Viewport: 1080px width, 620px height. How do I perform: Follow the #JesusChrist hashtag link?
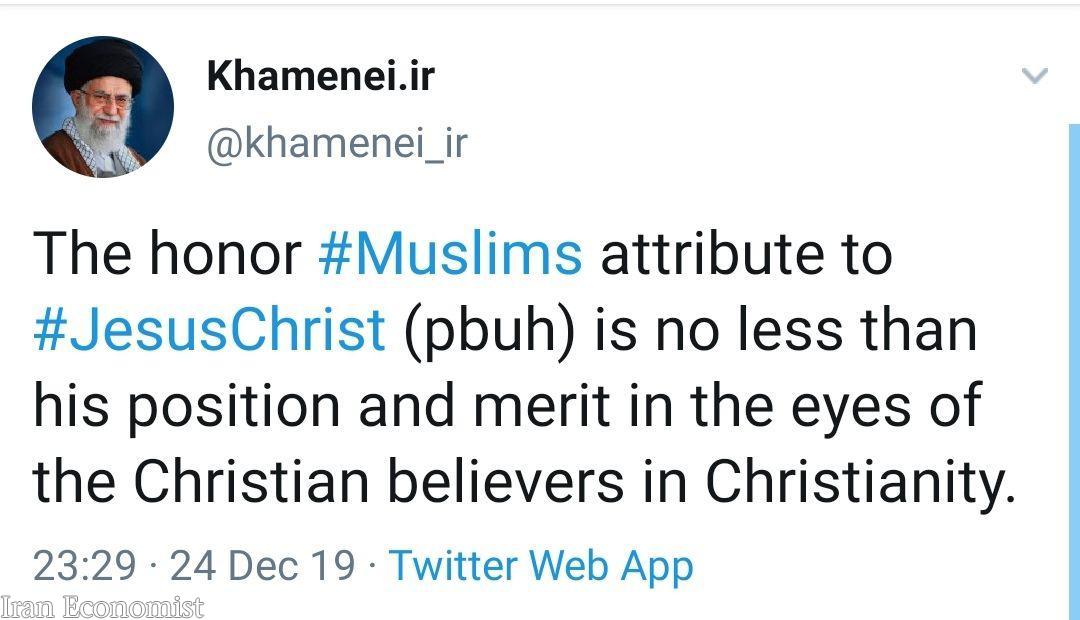tap(209, 330)
